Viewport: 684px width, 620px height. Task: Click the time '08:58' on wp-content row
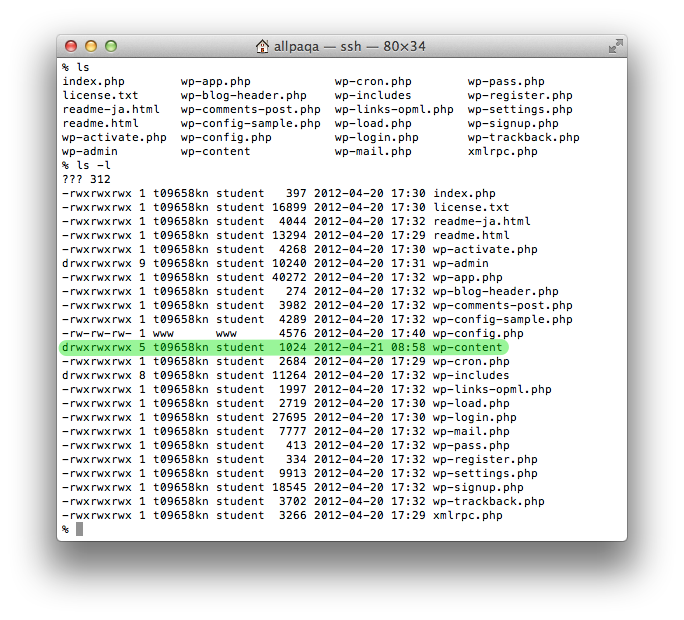[x=408, y=347]
